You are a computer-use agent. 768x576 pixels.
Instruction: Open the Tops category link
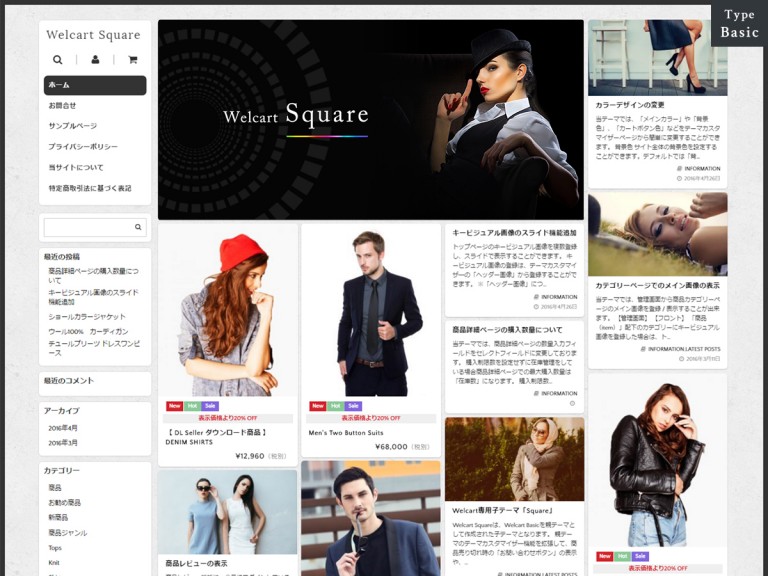tap(55, 548)
